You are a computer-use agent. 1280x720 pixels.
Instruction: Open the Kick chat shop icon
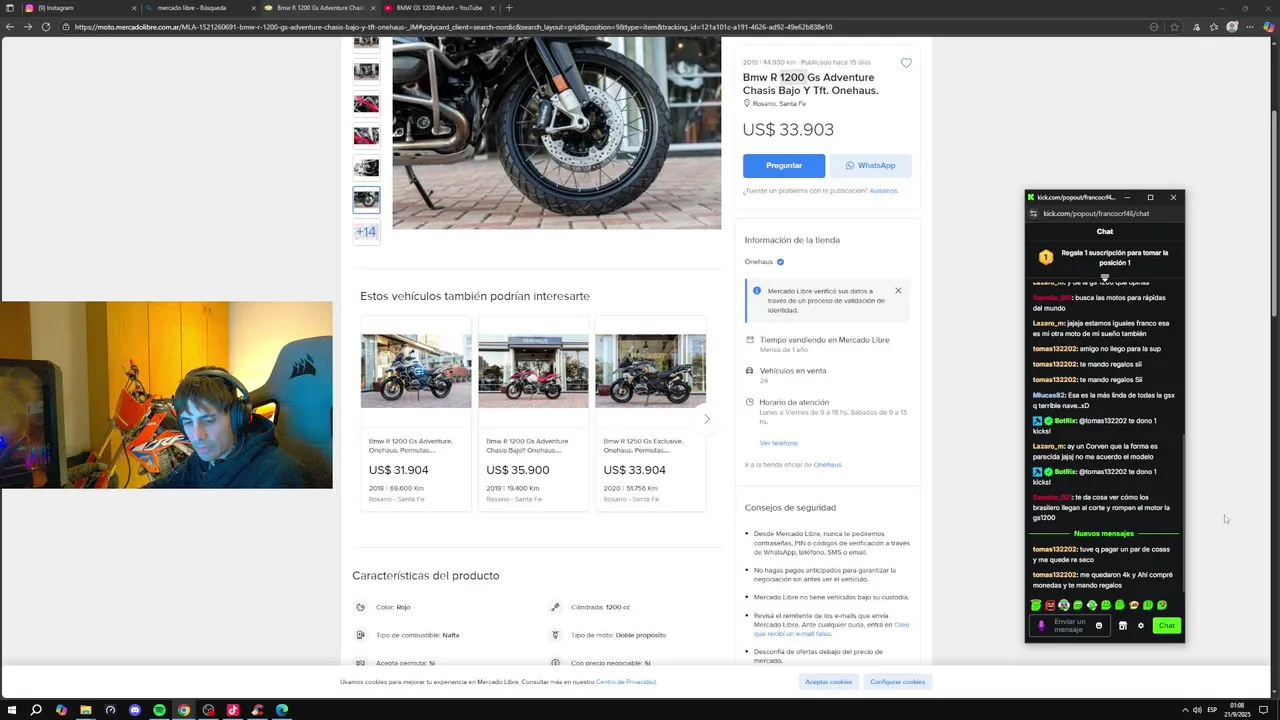(1122, 626)
